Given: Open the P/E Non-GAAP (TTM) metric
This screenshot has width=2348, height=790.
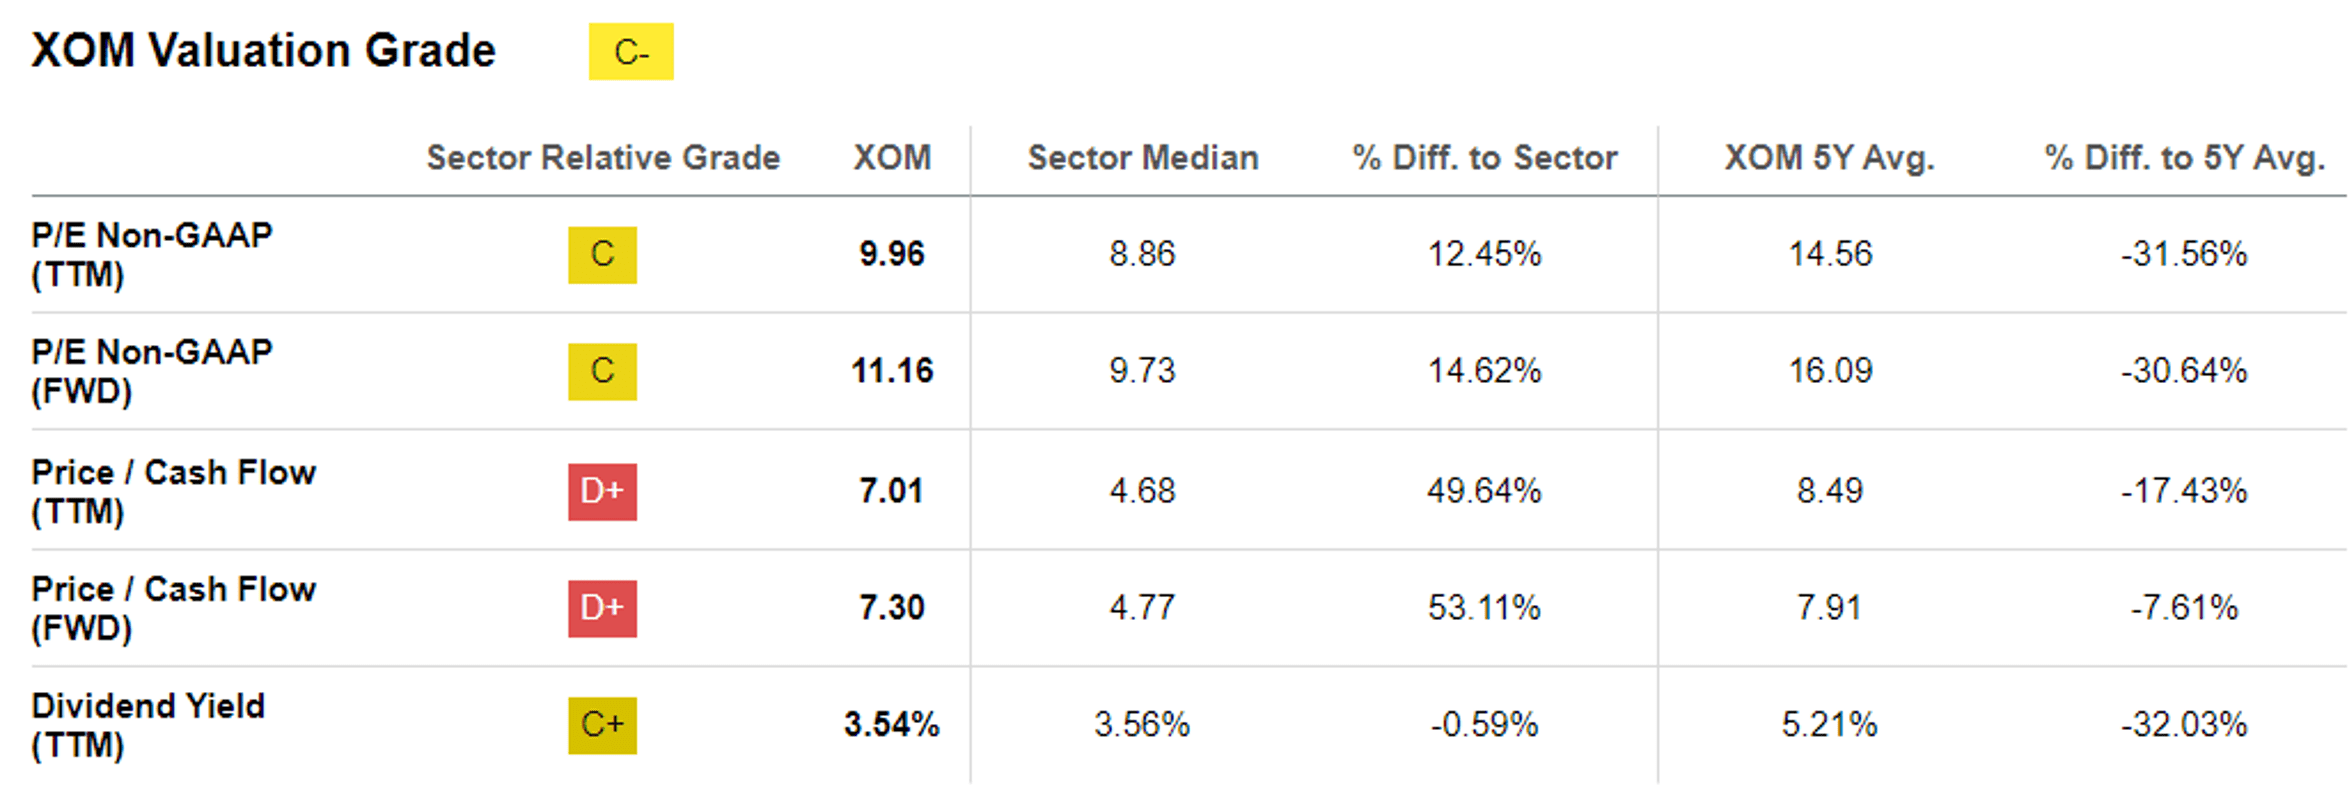Looking at the screenshot, I should [152, 254].
